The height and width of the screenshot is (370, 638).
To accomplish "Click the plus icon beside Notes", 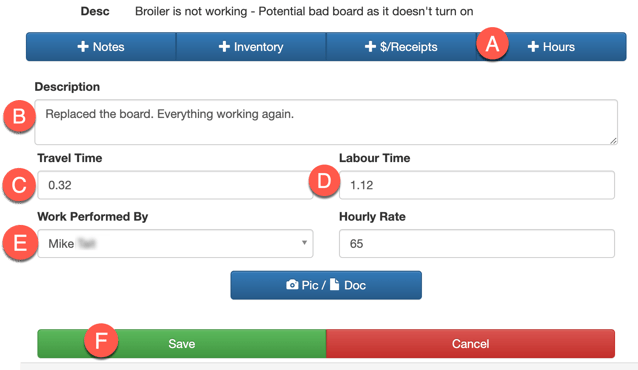I will point(83,46).
